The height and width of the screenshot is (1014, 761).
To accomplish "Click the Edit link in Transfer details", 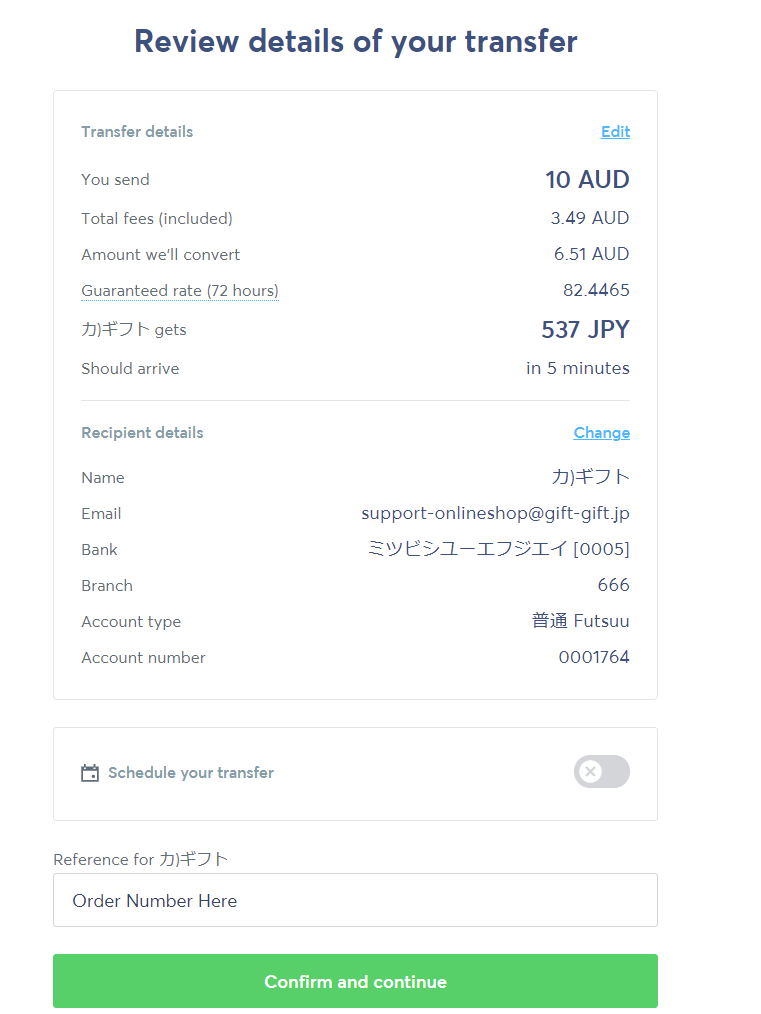I will click(x=615, y=132).
